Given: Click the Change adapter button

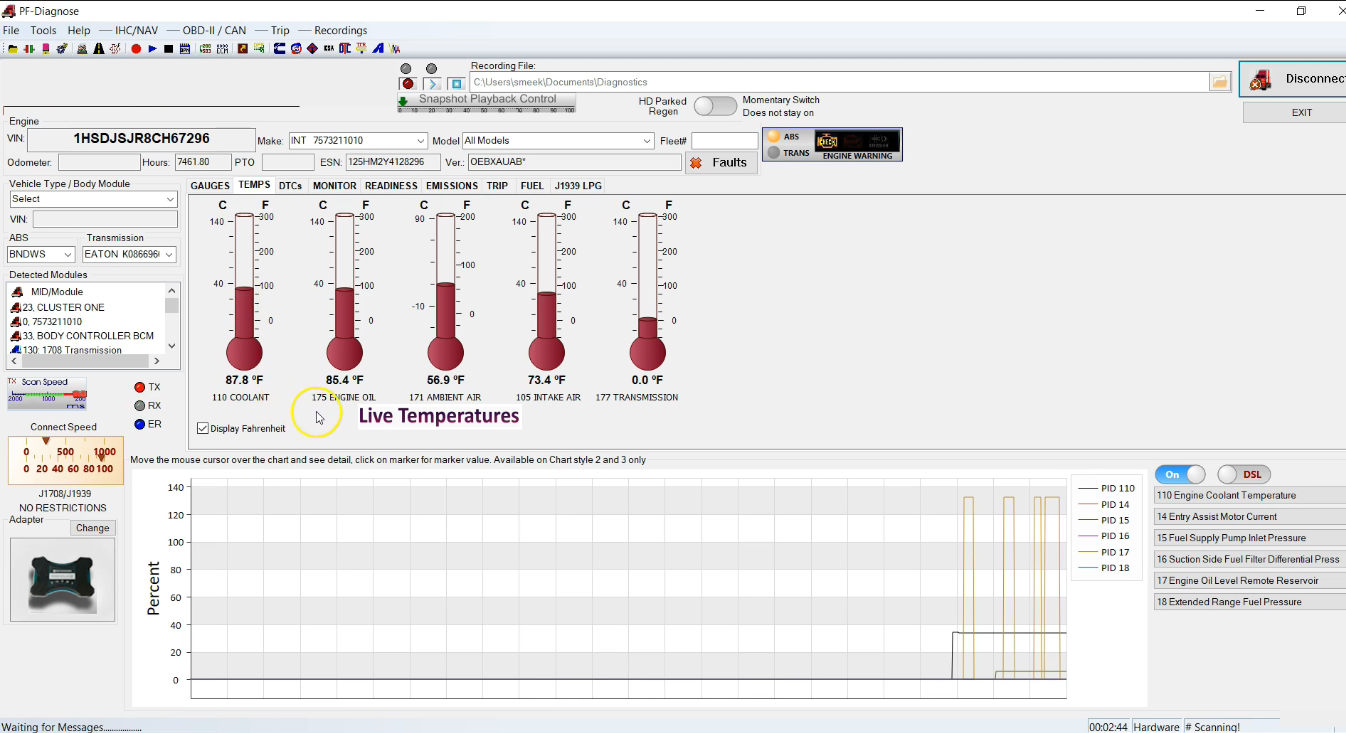Looking at the screenshot, I should (x=92, y=528).
